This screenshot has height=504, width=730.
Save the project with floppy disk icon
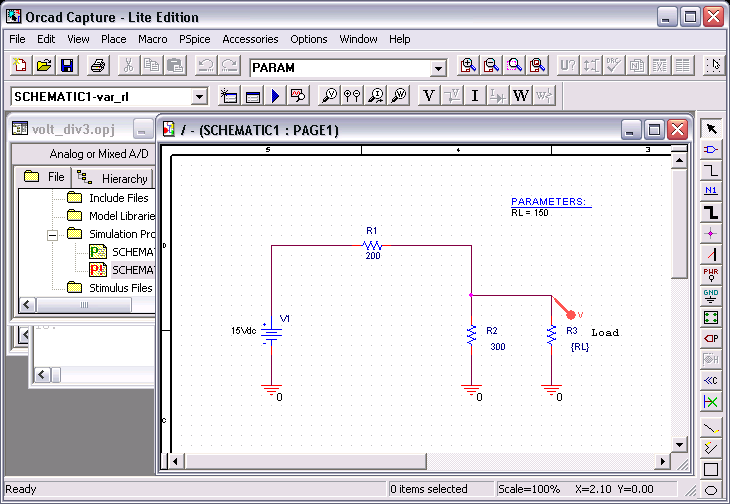67,66
